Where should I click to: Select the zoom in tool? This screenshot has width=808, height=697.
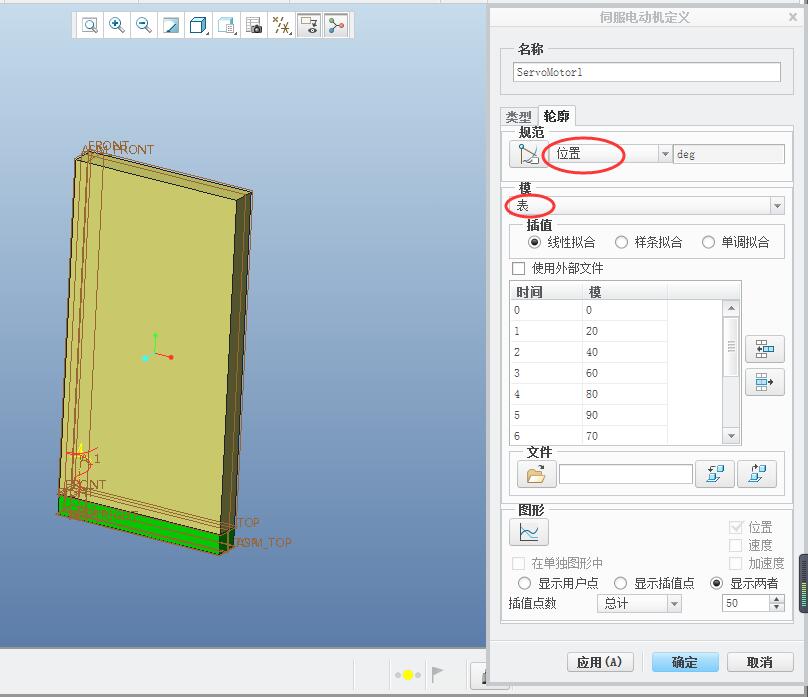(117, 25)
